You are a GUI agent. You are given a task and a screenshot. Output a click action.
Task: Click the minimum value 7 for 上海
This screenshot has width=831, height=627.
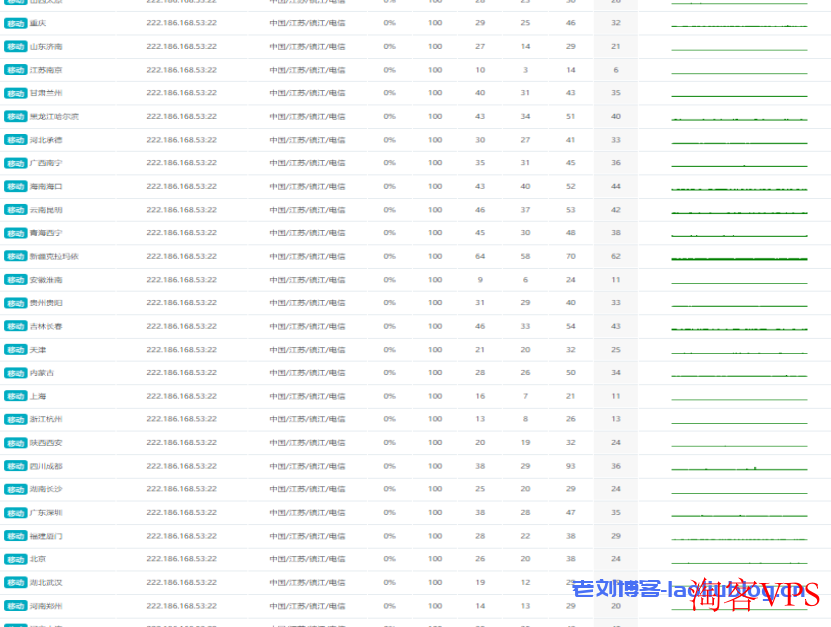[x=525, y=396]
